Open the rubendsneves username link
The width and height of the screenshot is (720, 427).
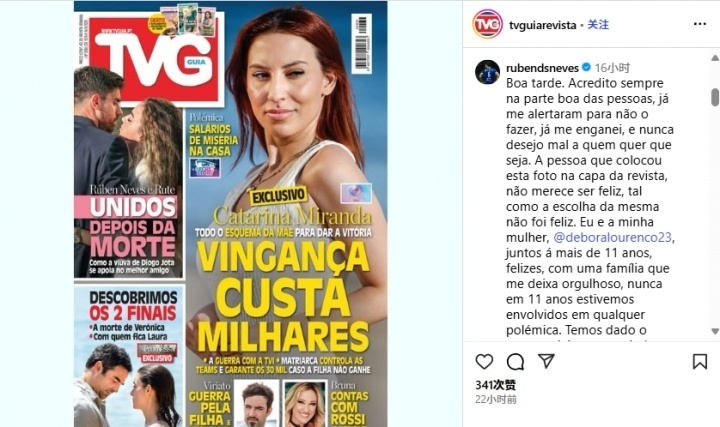542,68
